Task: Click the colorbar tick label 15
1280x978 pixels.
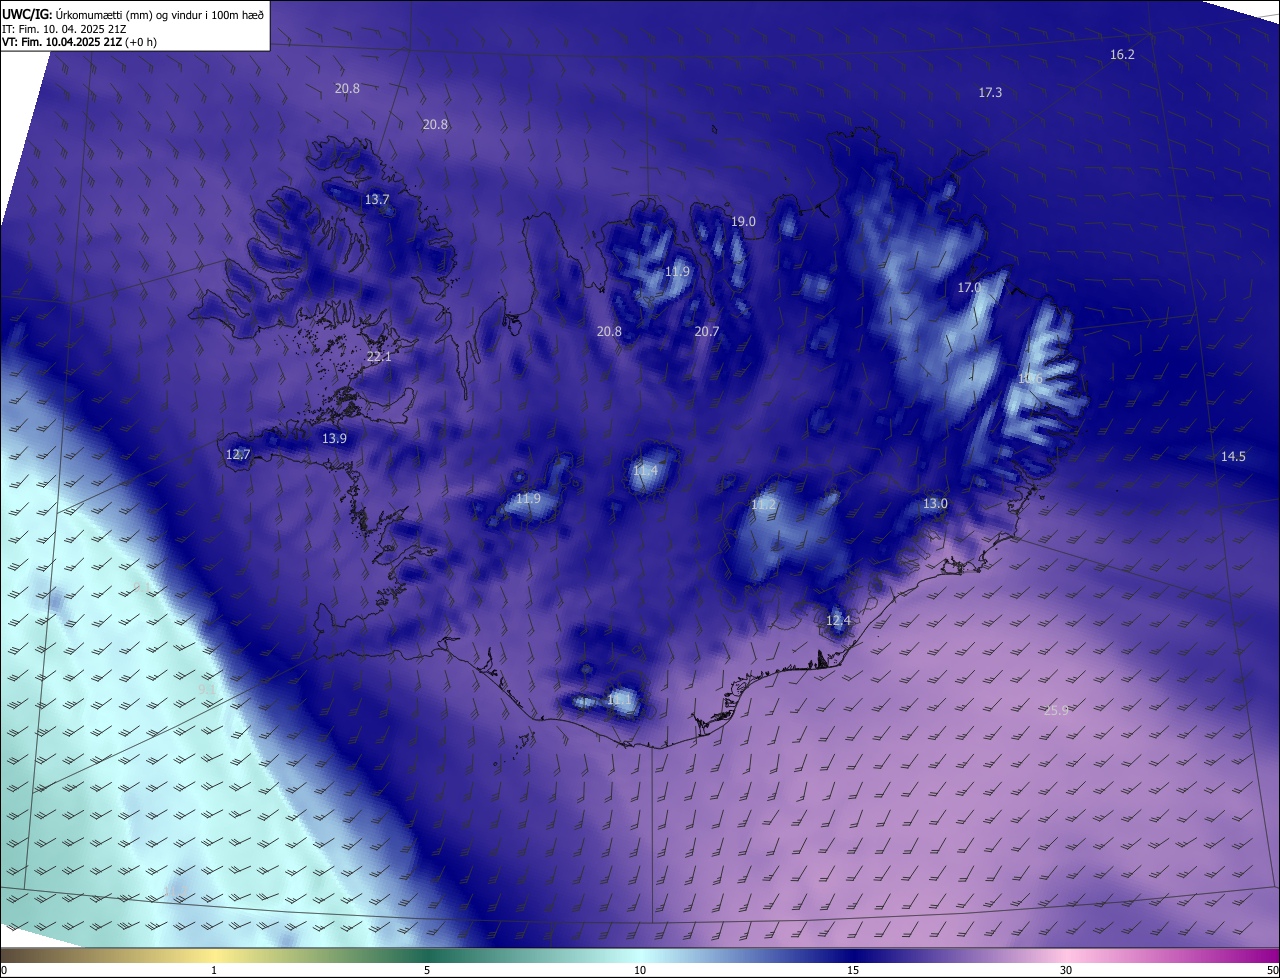Action: [x=853, y=970]
